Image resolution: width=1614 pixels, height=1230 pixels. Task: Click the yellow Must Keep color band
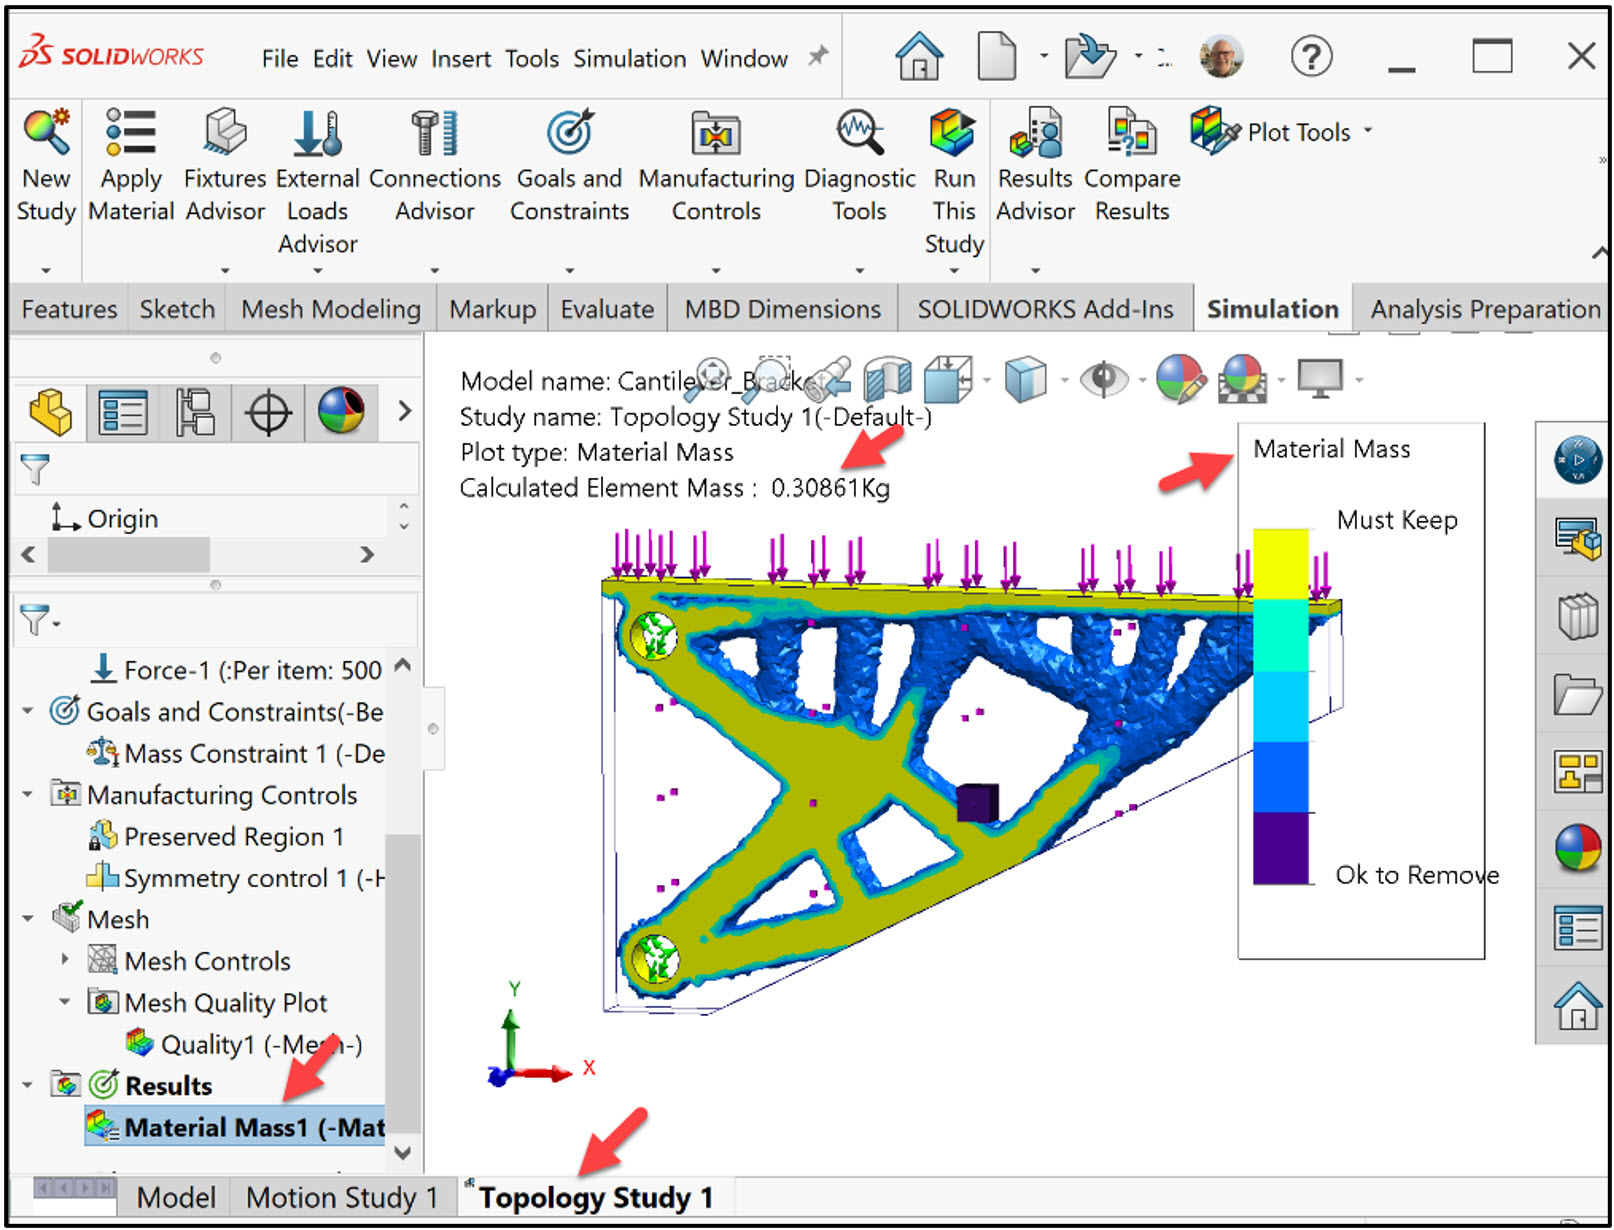coord(1281,560)
